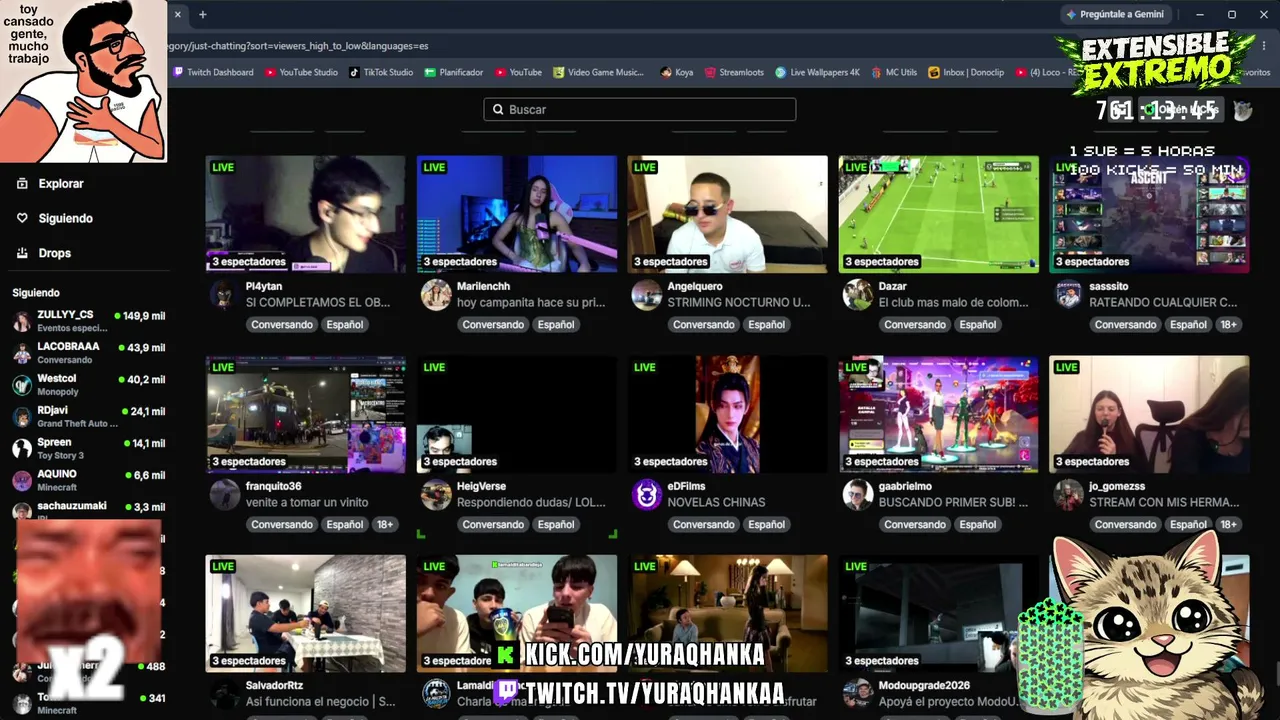
Task: Click stream title 'venite a tomar un vinito'
Action: tap(307, 502)
